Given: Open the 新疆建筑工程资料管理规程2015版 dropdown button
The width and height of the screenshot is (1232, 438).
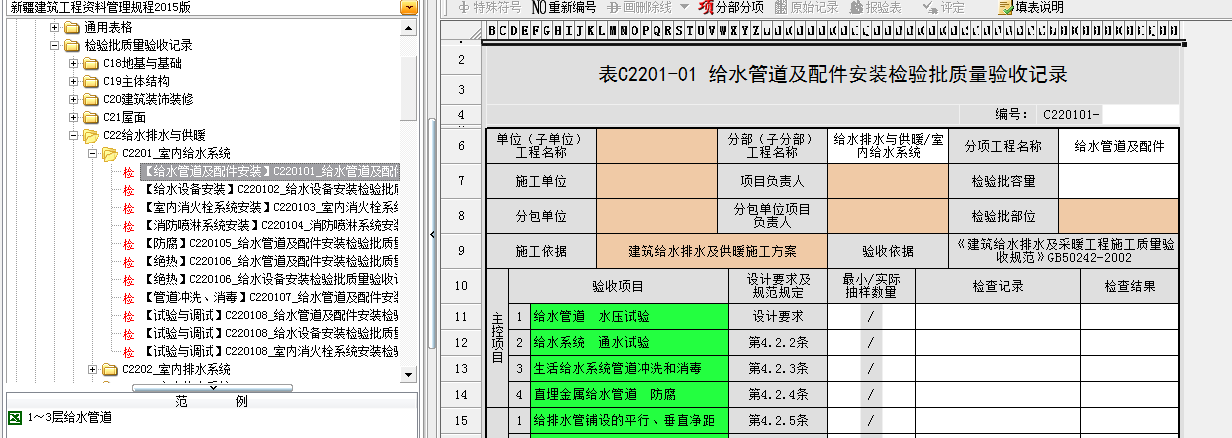Looking at the screenshot, I should click(x=408, y=8).
